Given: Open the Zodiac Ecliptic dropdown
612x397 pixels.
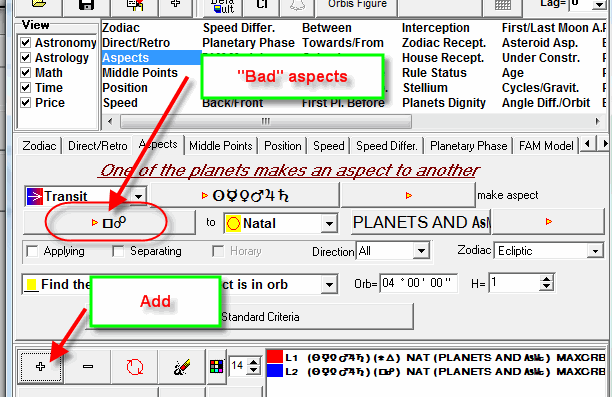Looking at the screenshot, I should pos(549,251).
